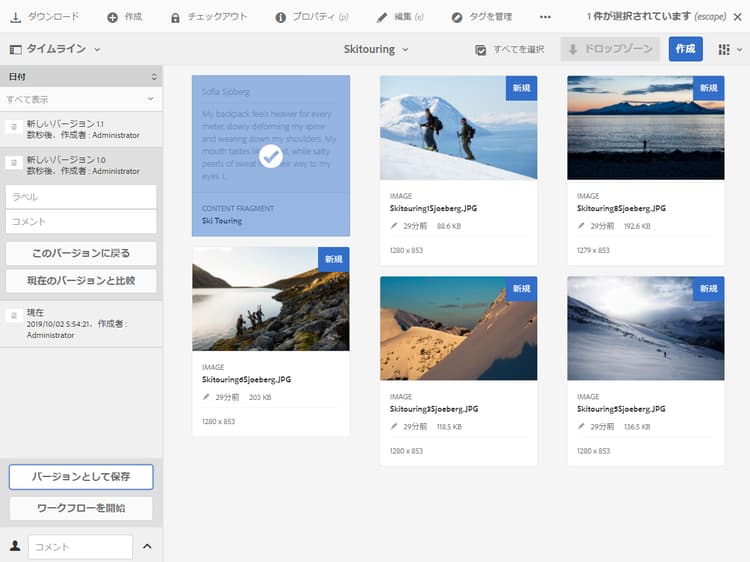Viewport: 750px width, 562px height.
Task: Click the pencil icon under Skitouring1Sjoeberg.JPG
Action: (394, 226)
